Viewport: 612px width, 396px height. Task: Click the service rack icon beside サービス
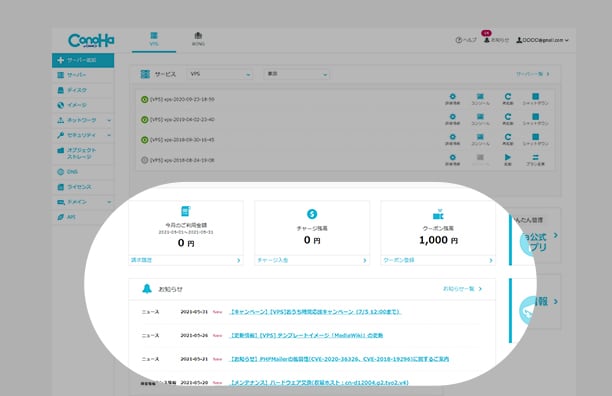point(145,74)
